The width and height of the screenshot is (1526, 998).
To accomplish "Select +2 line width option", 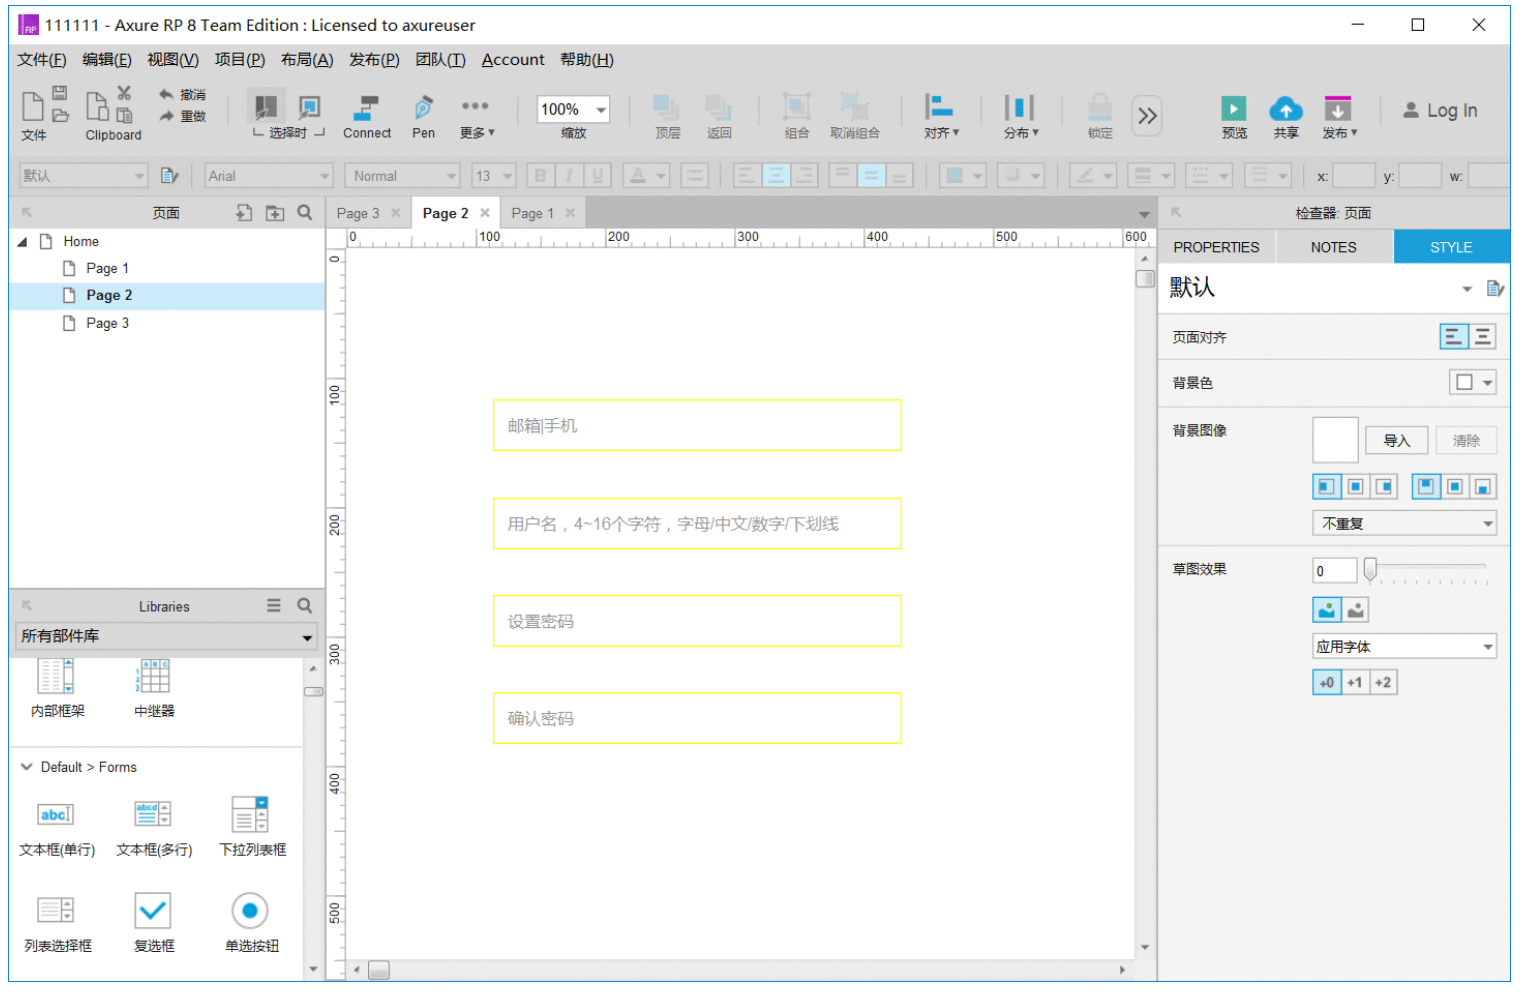I will 1383,682.
